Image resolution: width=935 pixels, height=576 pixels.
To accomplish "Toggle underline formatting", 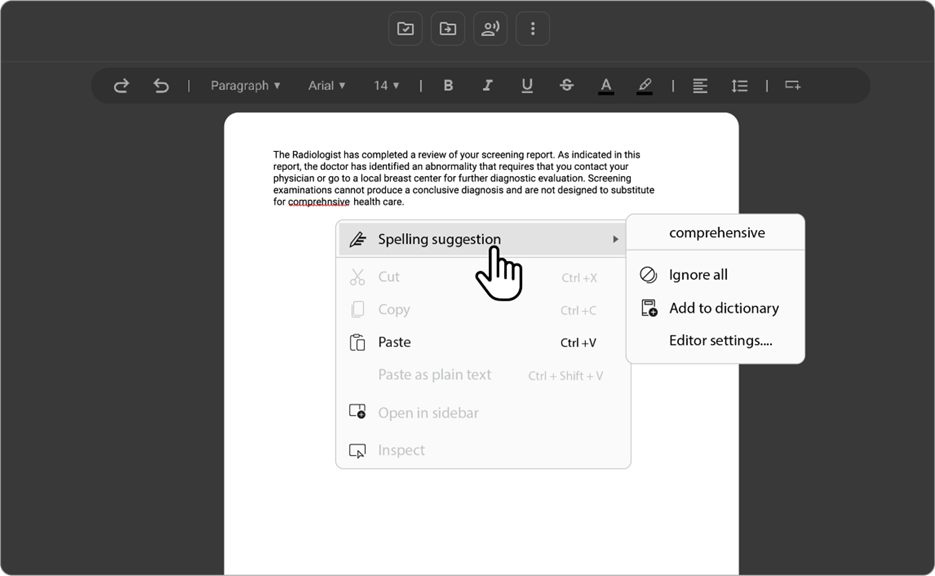I will [x=527, y=86].
